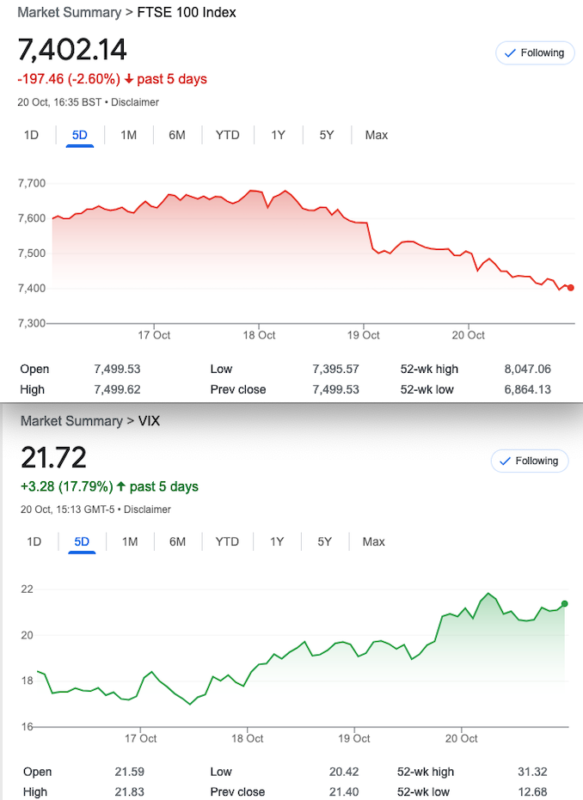Click the FTSE Low value 7,395.57
The height and width of the screenshot is (800, 583).
pos(336,369)
